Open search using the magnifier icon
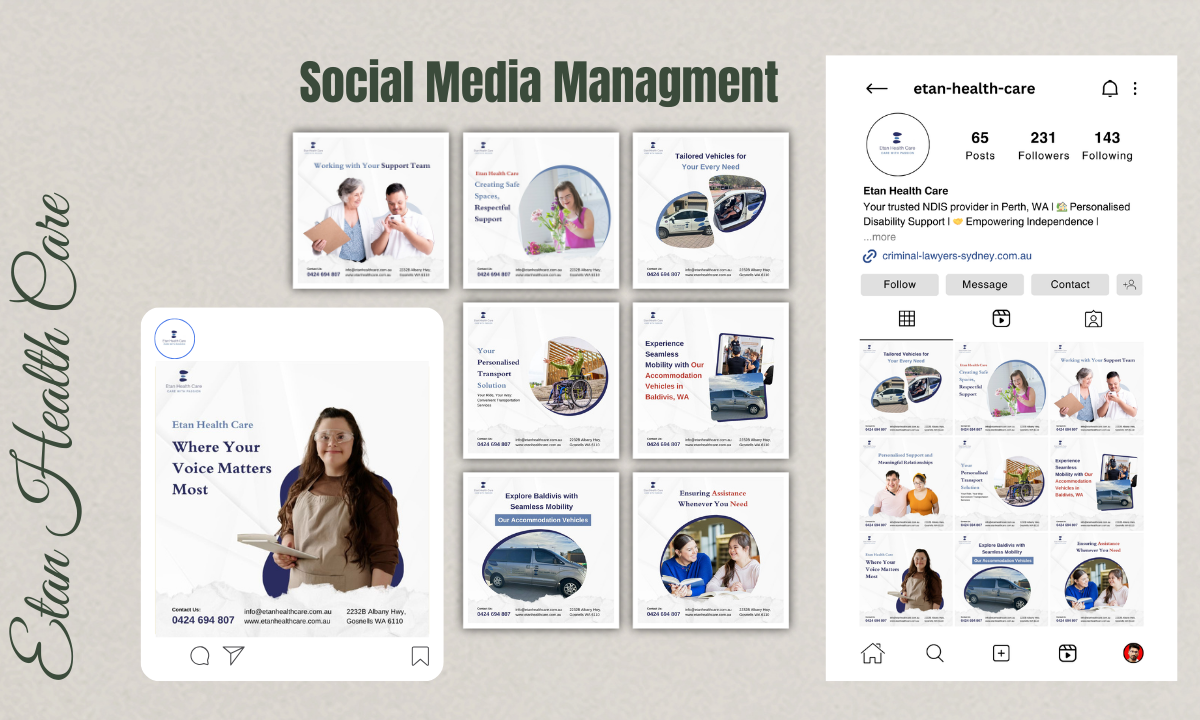Screen dimensions: 1200x720 935,652
